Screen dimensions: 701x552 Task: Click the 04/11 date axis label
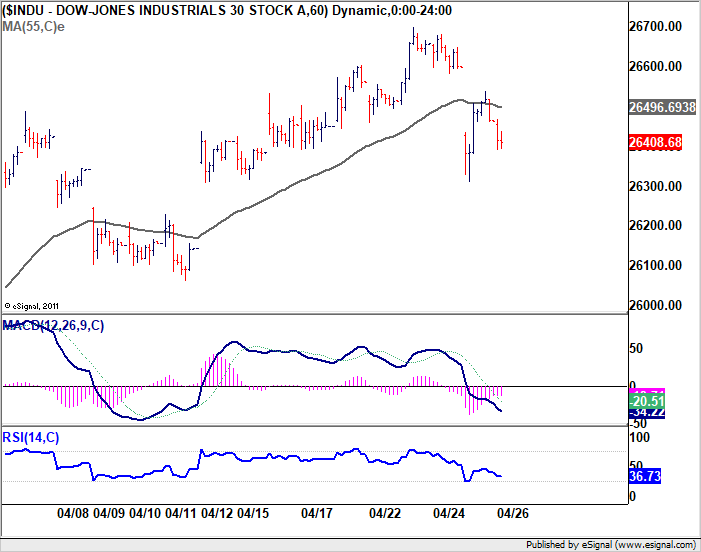click(181, 513)
